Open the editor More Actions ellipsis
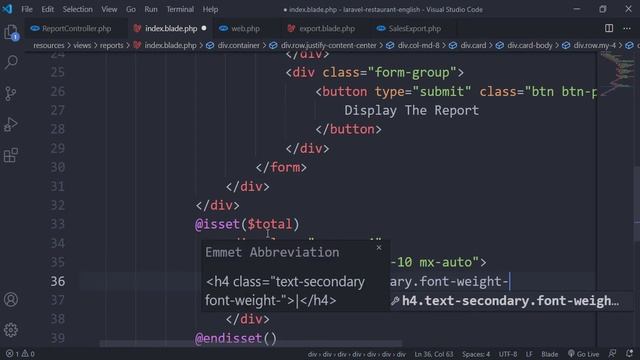 tap(627, 28)
